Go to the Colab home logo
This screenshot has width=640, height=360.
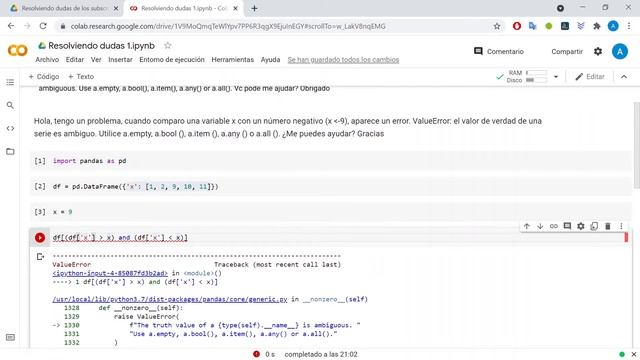[x=18, y=51]
